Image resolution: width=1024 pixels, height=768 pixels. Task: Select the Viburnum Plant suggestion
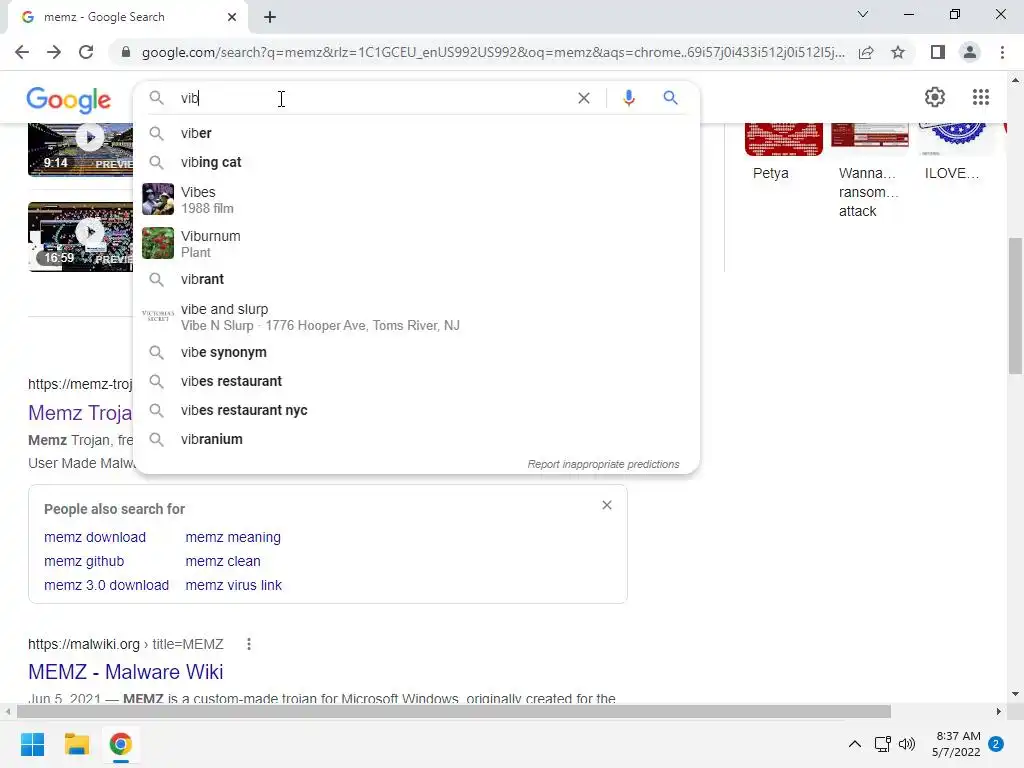(417, 244)
